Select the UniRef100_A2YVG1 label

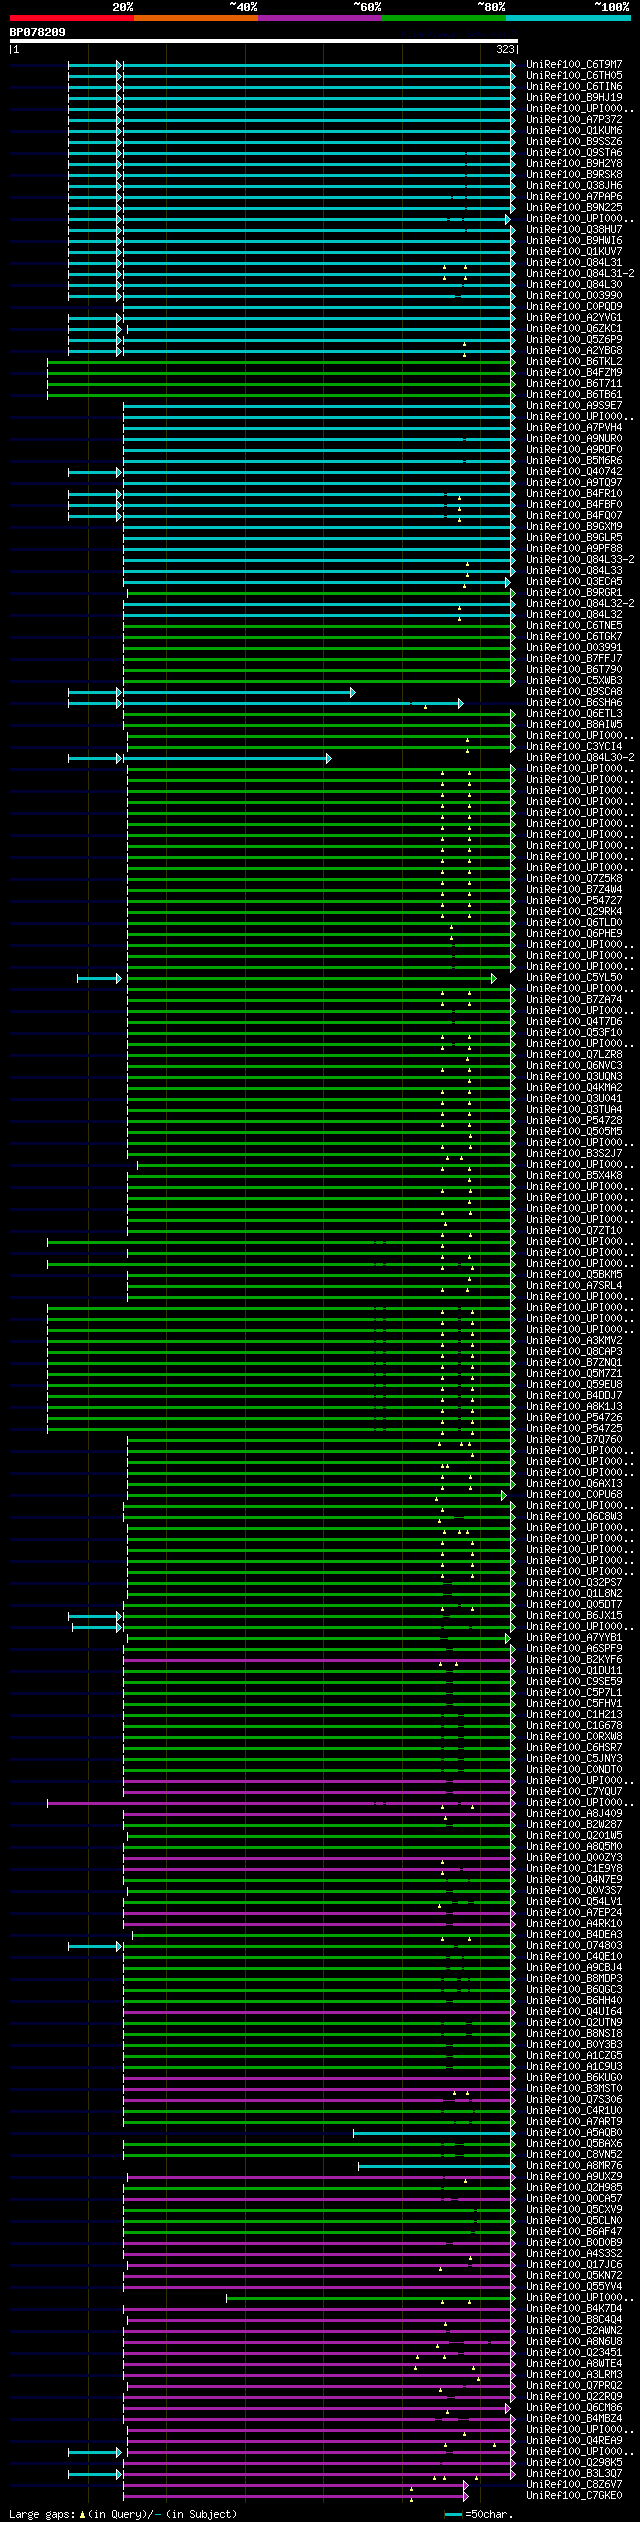[x=574, y=318]
